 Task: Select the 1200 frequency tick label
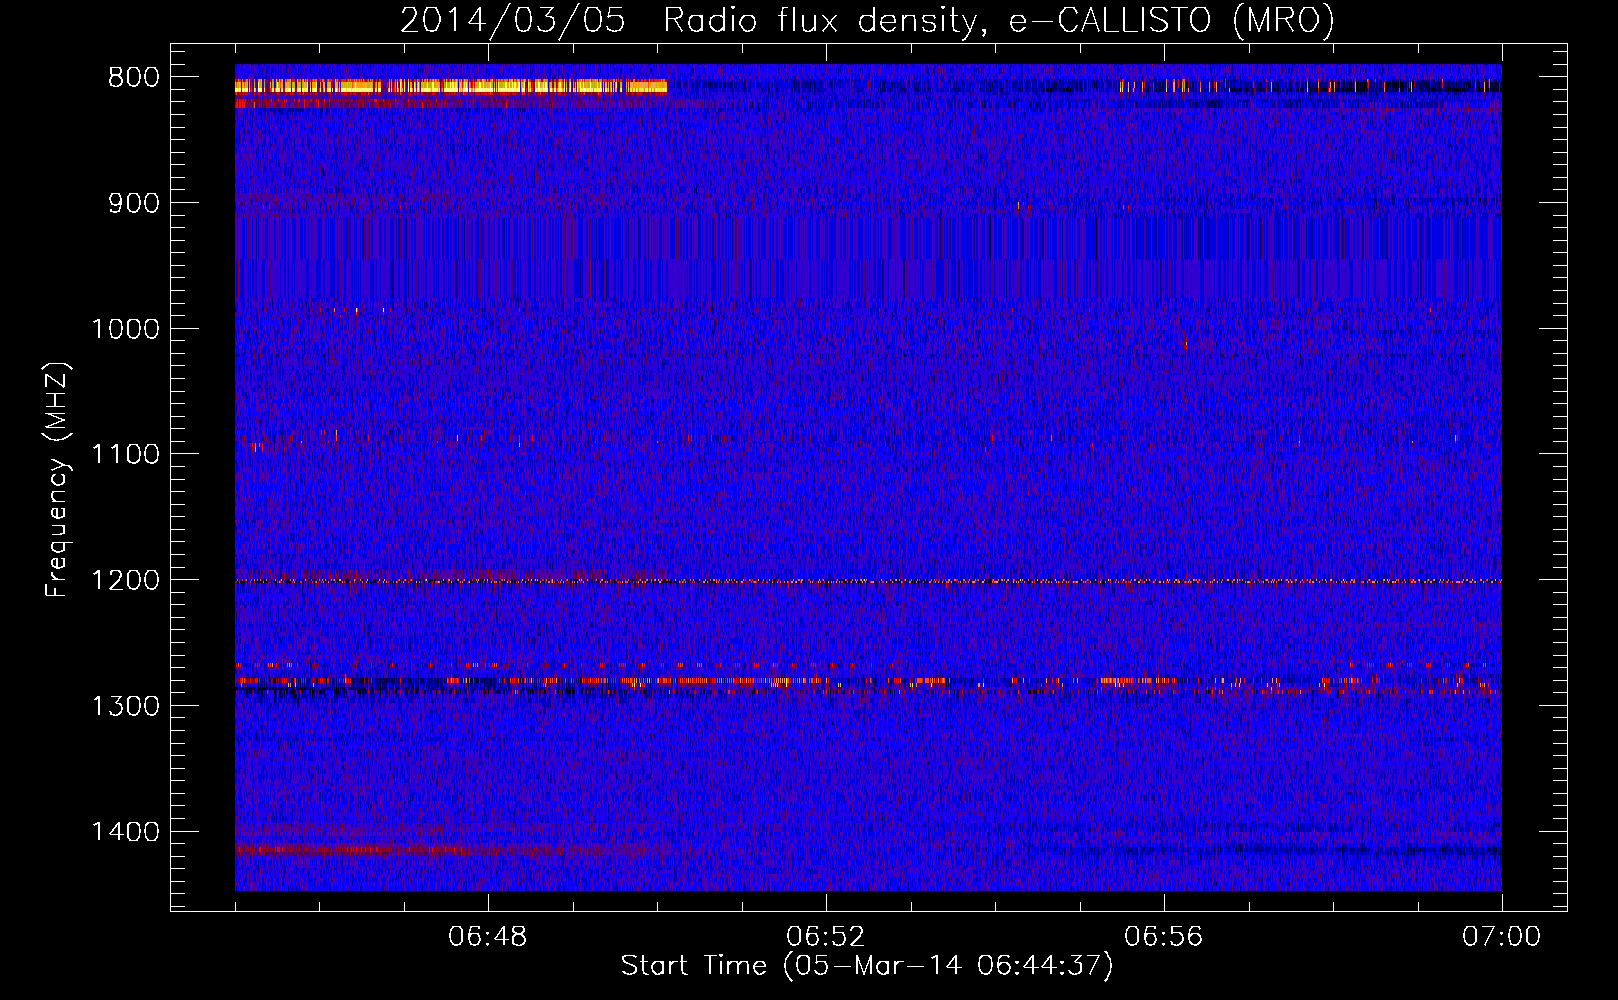tap(125, 581)
